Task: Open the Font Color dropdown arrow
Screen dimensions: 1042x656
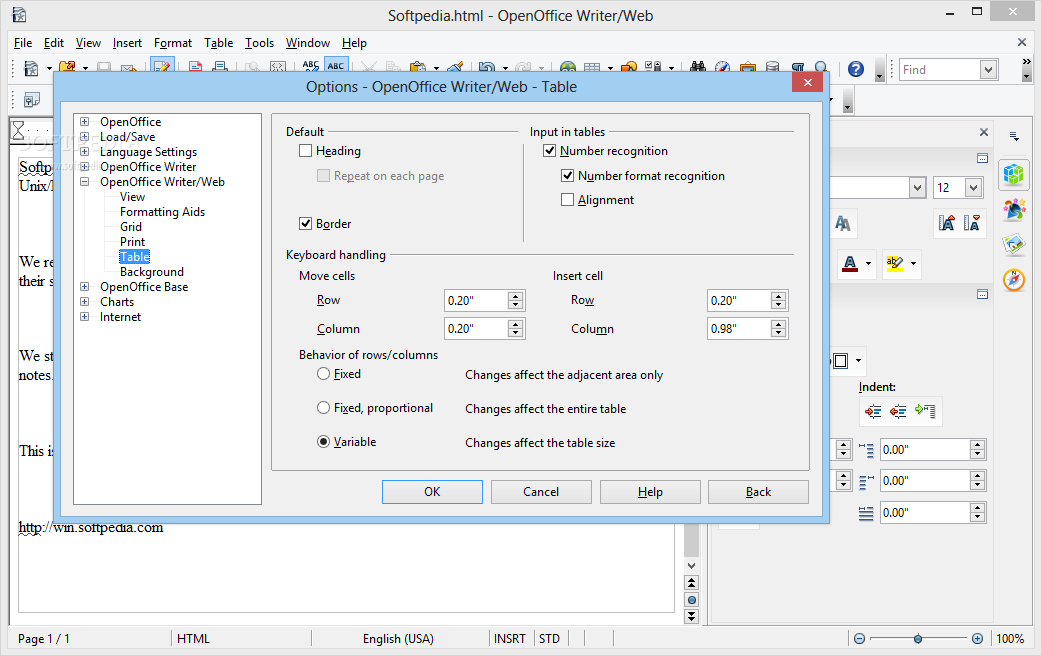Action: pyautogui.click(x=868, y=264)
